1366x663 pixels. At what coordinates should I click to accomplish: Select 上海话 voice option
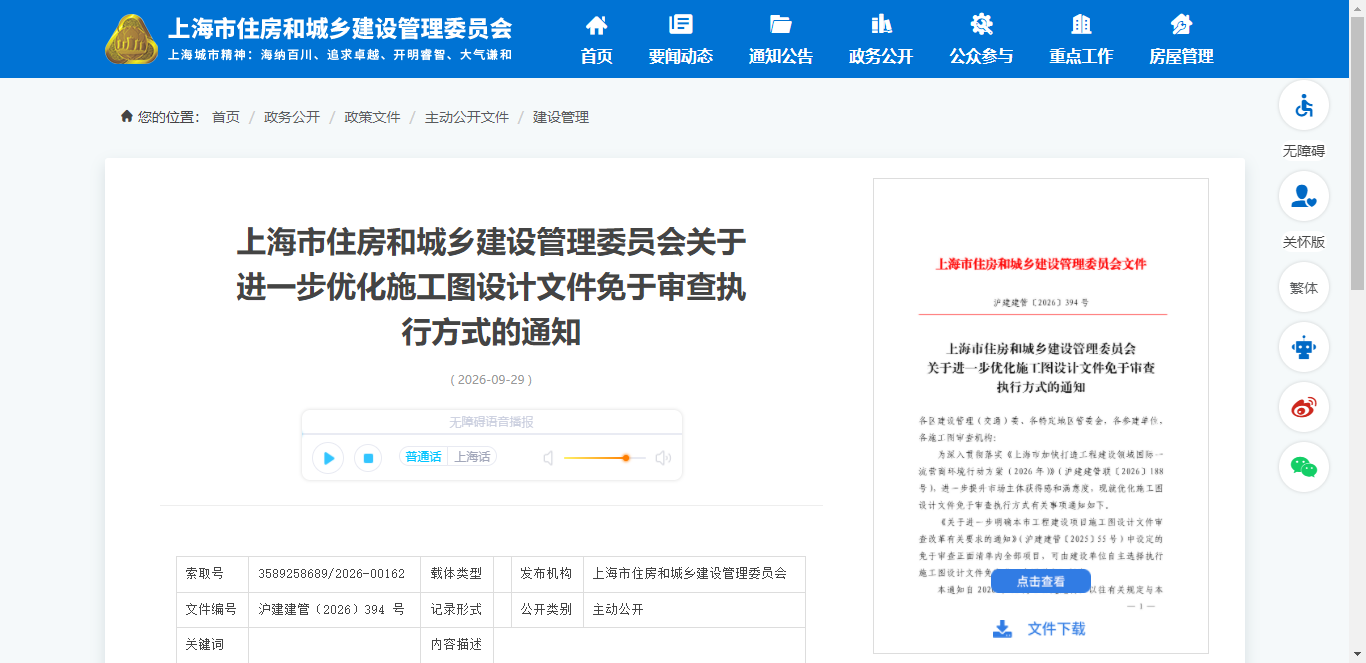pyautogui.click(x=472, y=457)
